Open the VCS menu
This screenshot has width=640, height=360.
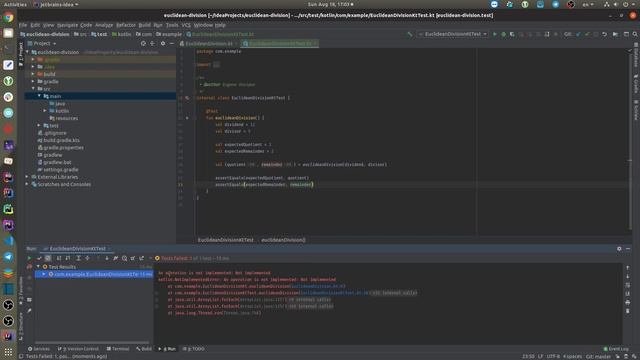click(x=186, y=25)
